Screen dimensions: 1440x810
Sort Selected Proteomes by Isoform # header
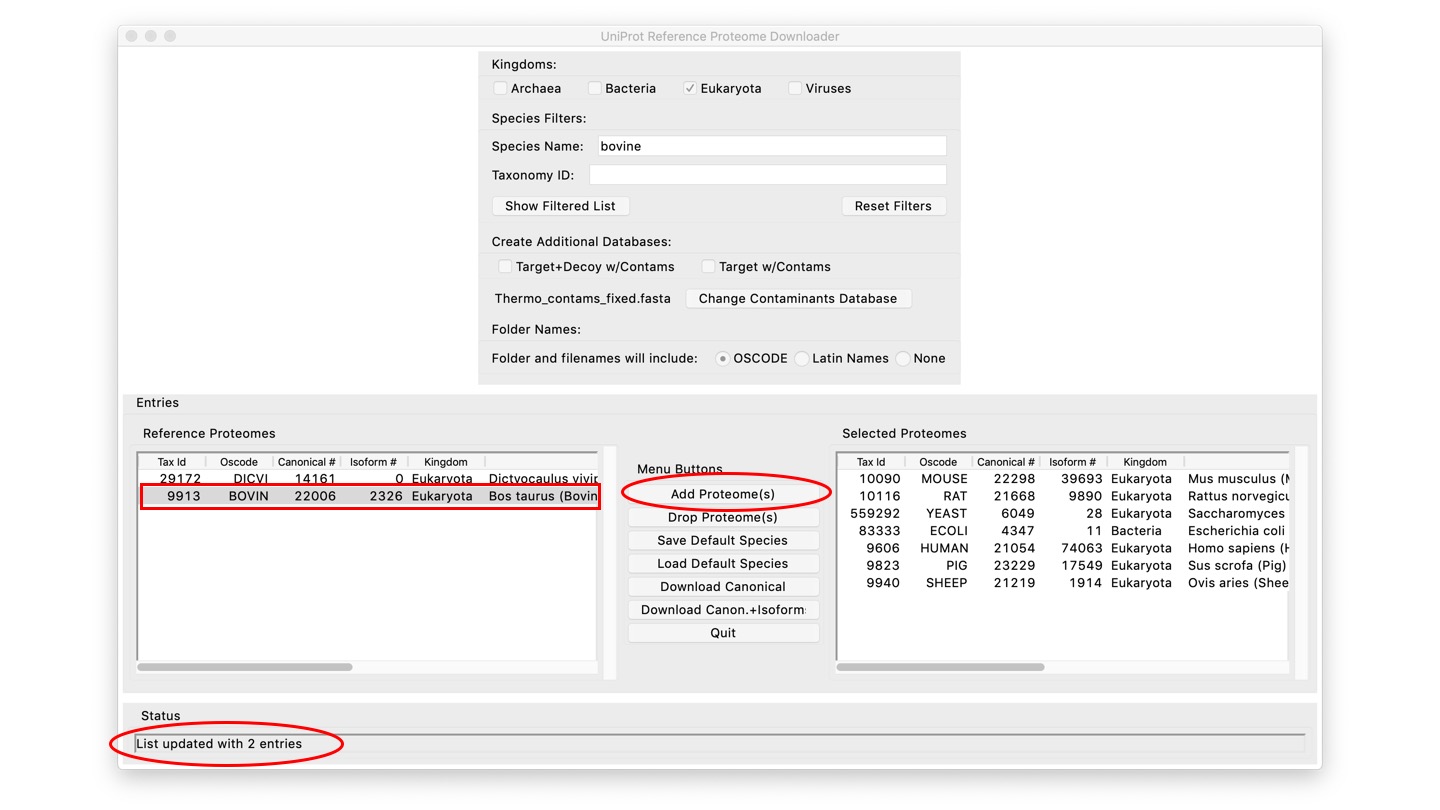tap(1073, 462)
